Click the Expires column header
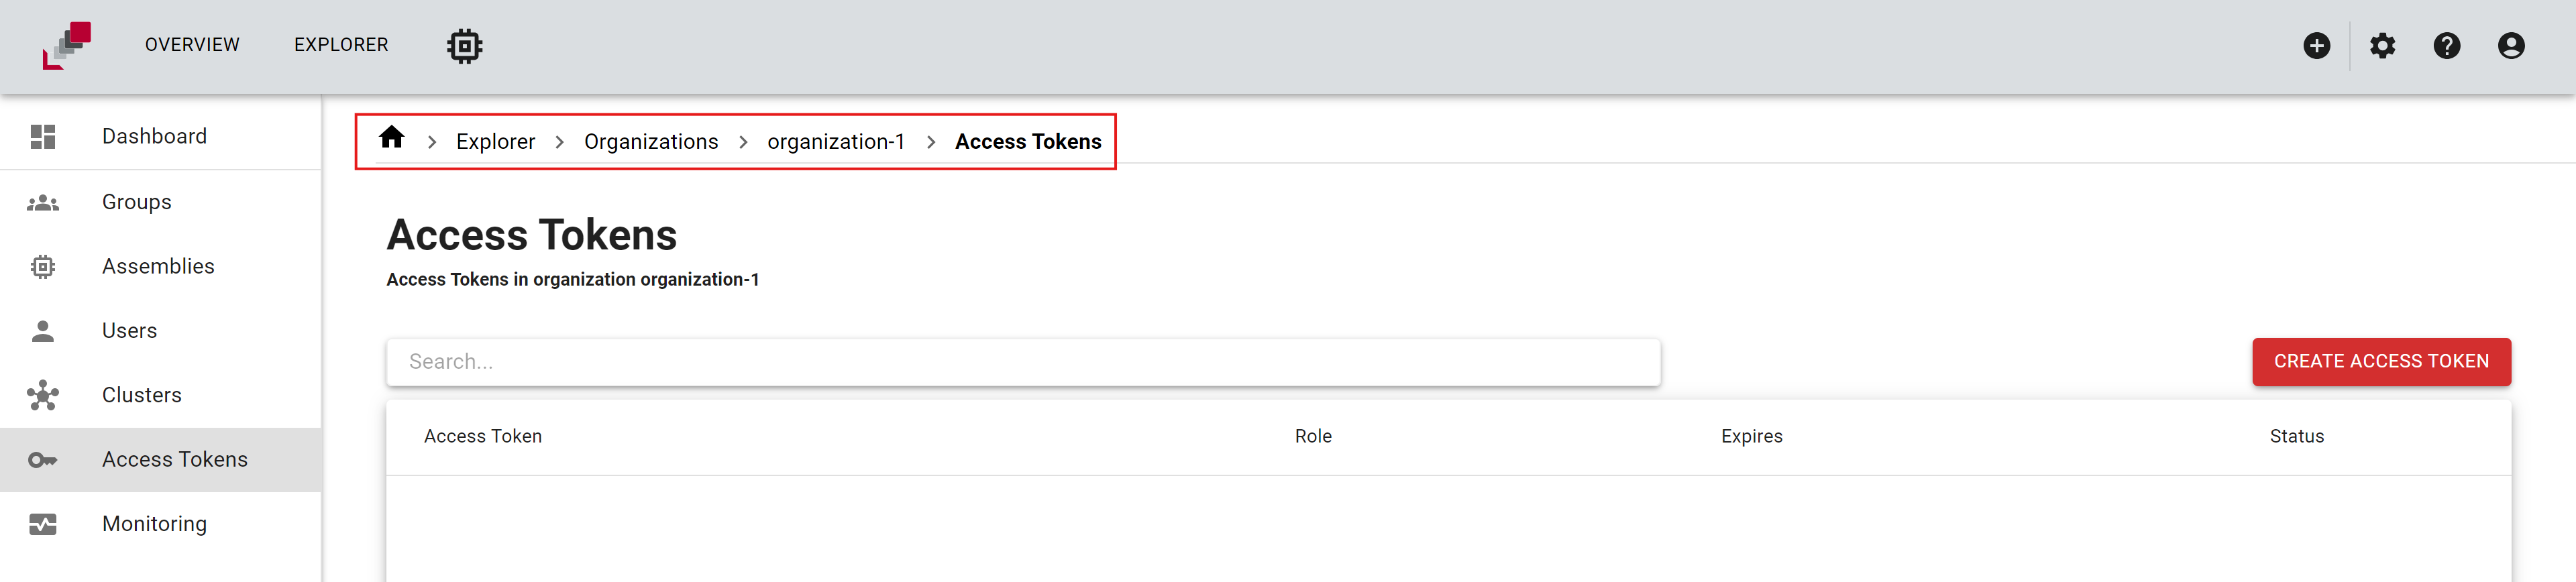This screenshot has height=582, width=2576. pos(1751,437)
